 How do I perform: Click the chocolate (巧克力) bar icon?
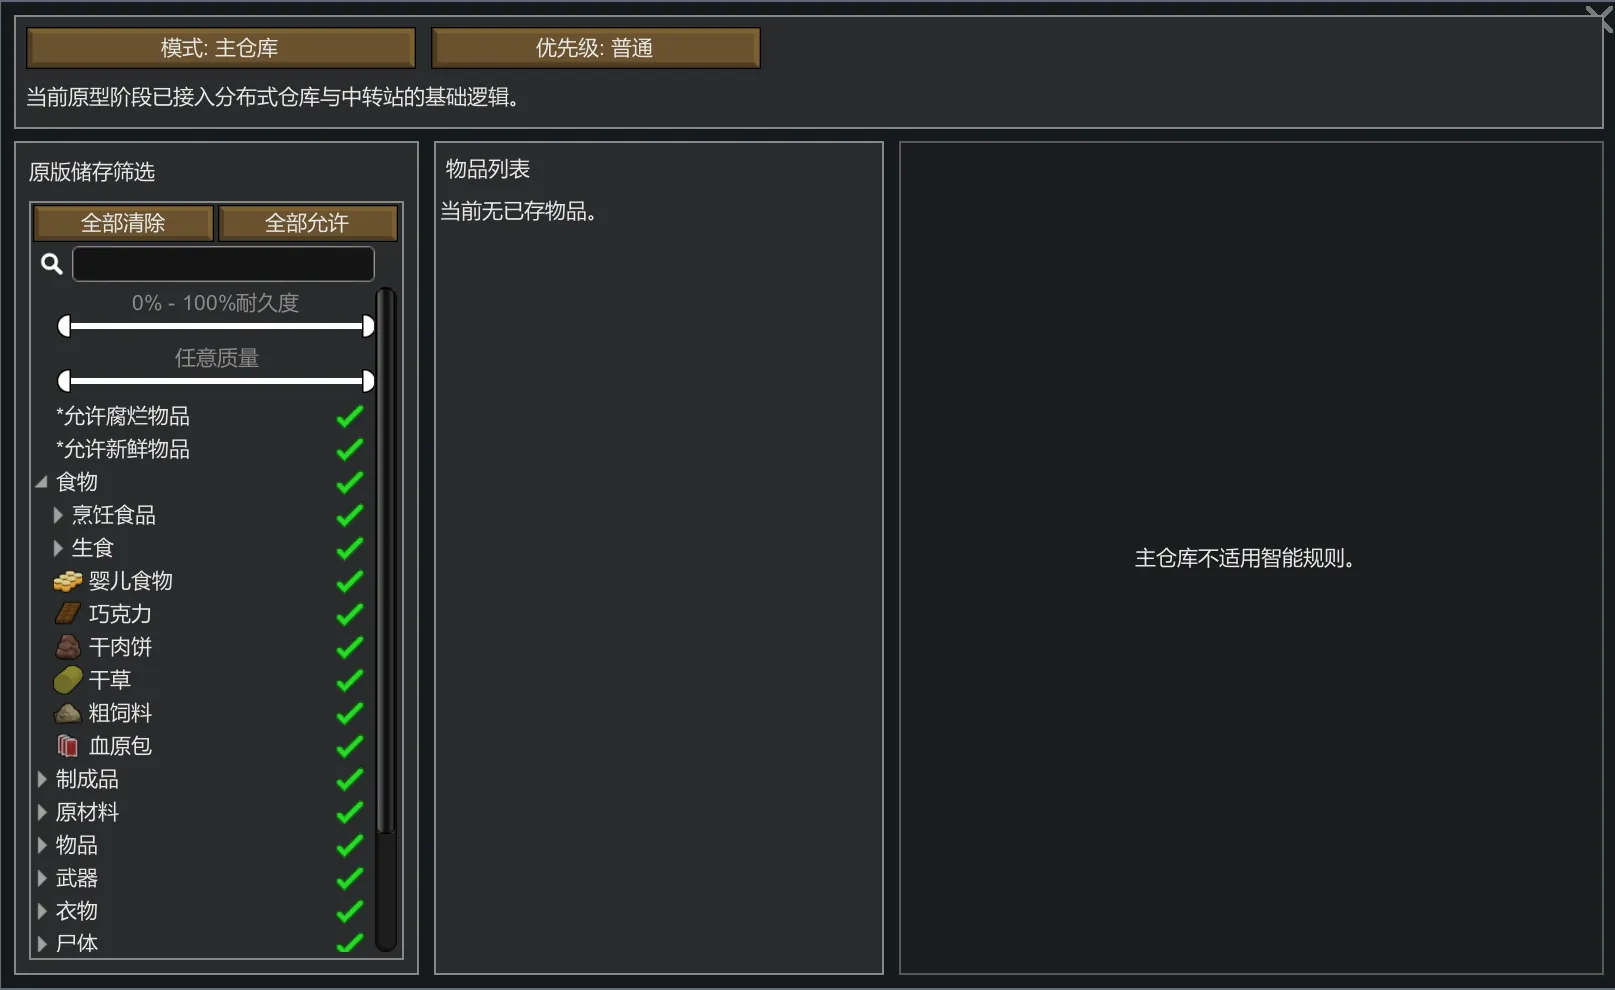[x=67, y=614]
